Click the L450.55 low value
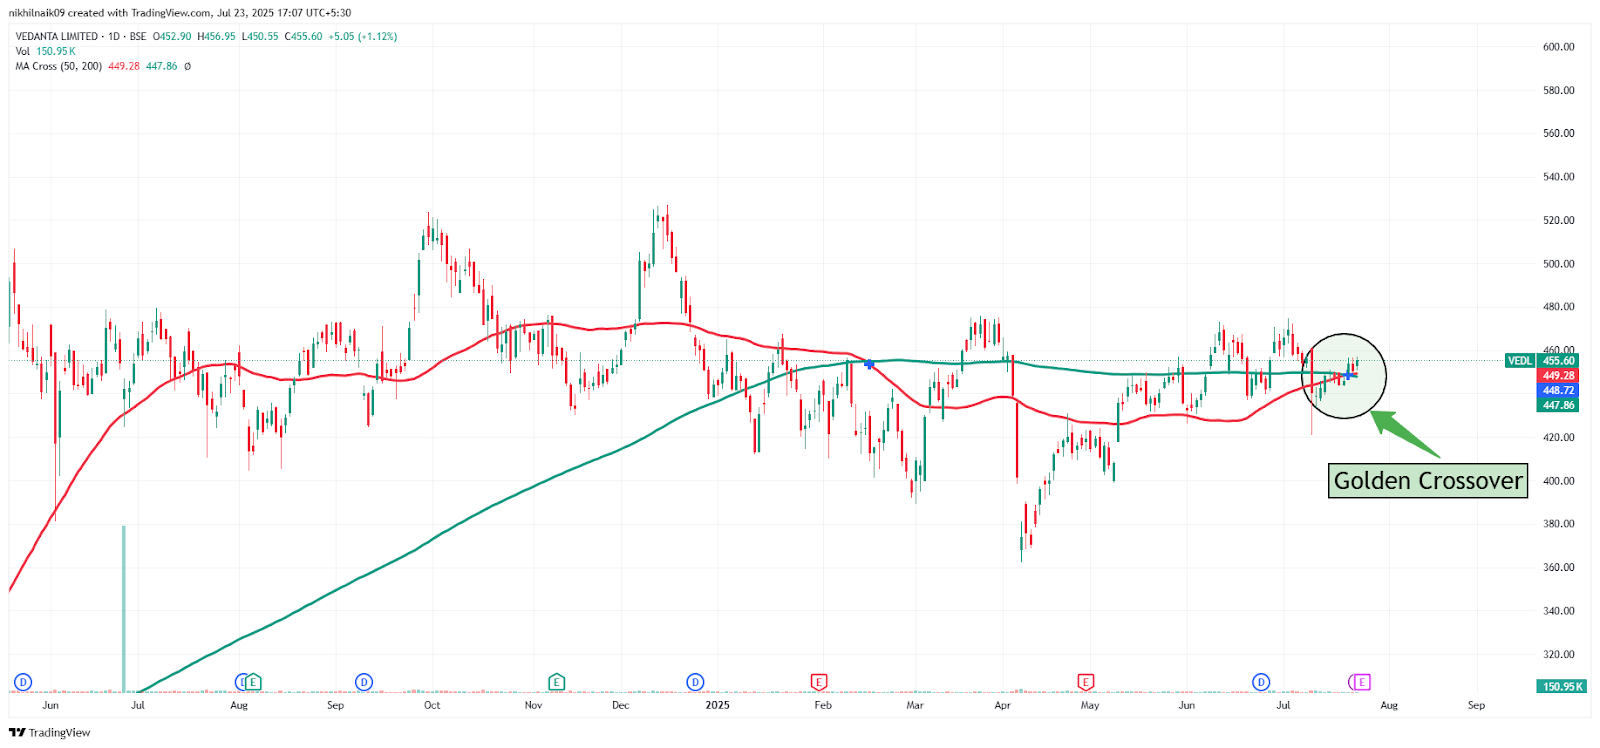 click(260, 36)
